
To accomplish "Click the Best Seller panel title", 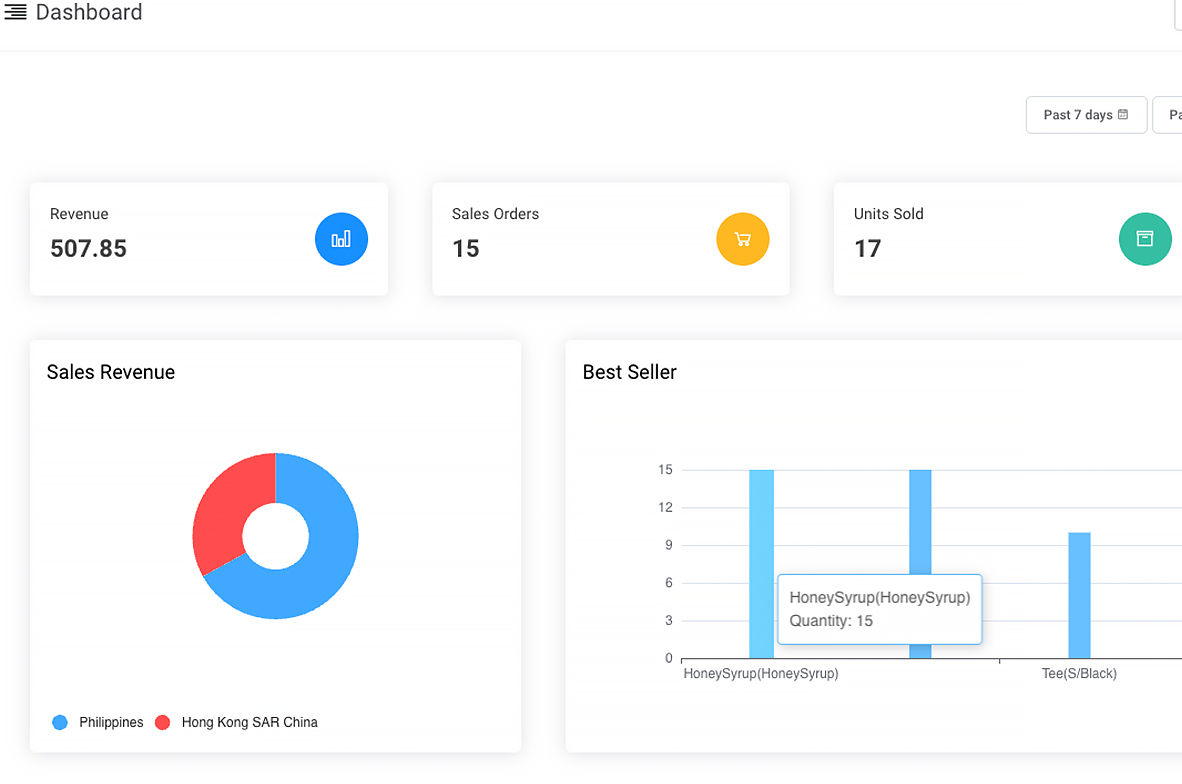I will pos(629,371).
